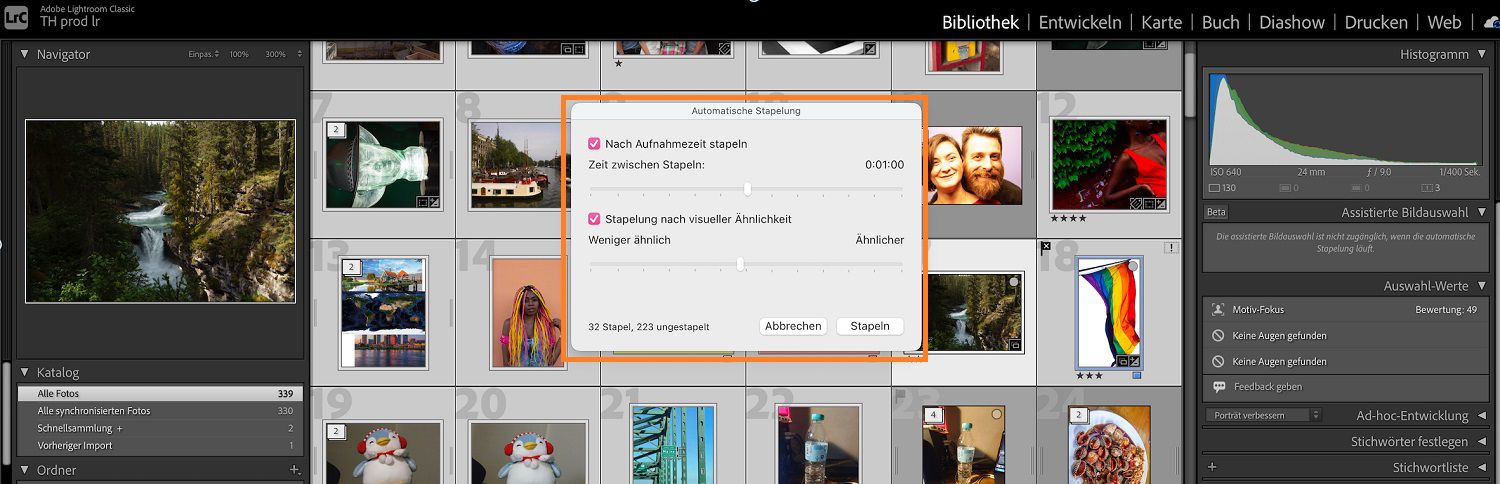Image resolution: width=1500 pixels, height=484 pixels.
Task: Expand the Ad-hoc-Entwicklung panel
Action: point(1481,415)
